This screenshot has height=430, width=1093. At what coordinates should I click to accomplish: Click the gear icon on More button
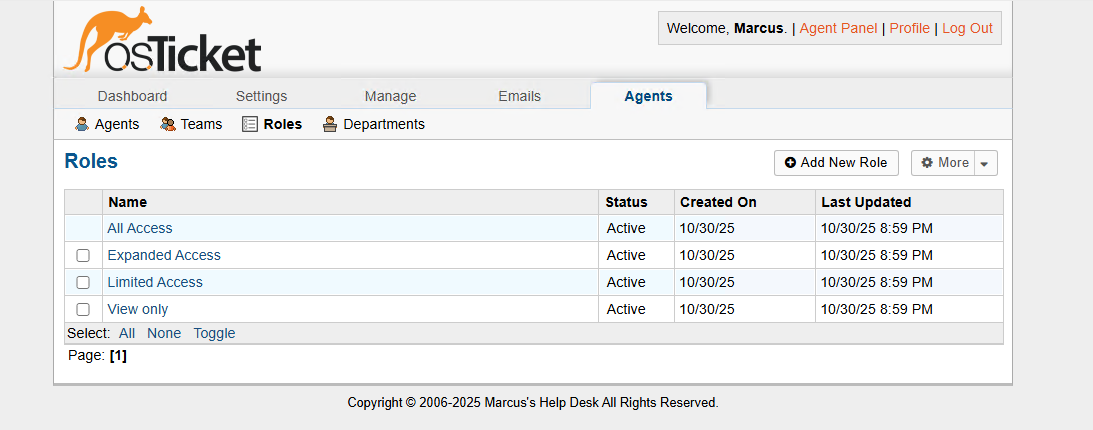click(927, 163)
